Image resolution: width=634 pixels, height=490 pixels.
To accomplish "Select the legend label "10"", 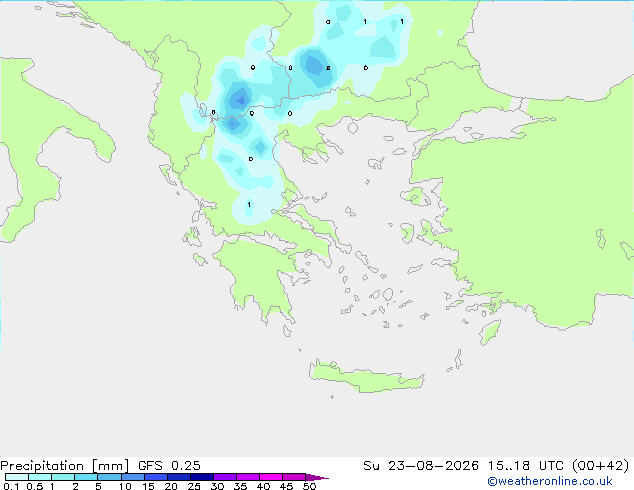I will pos(125,486).
